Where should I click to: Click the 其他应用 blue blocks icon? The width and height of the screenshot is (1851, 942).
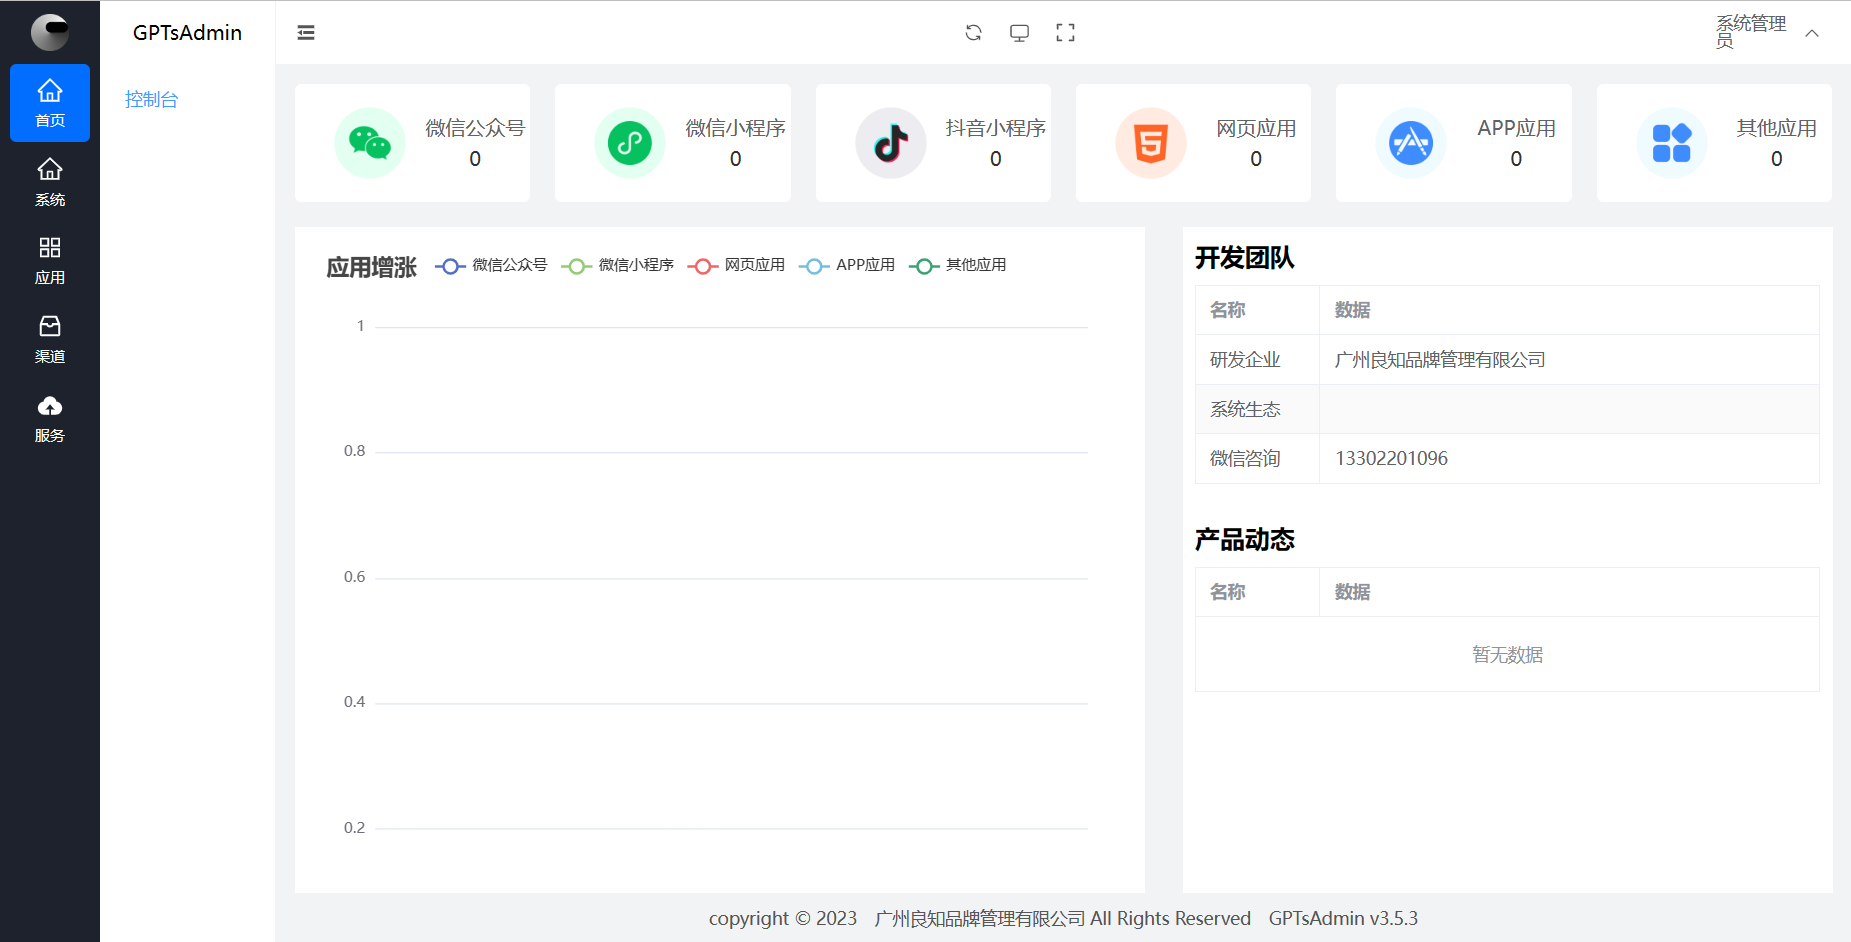click(1672, 143)
